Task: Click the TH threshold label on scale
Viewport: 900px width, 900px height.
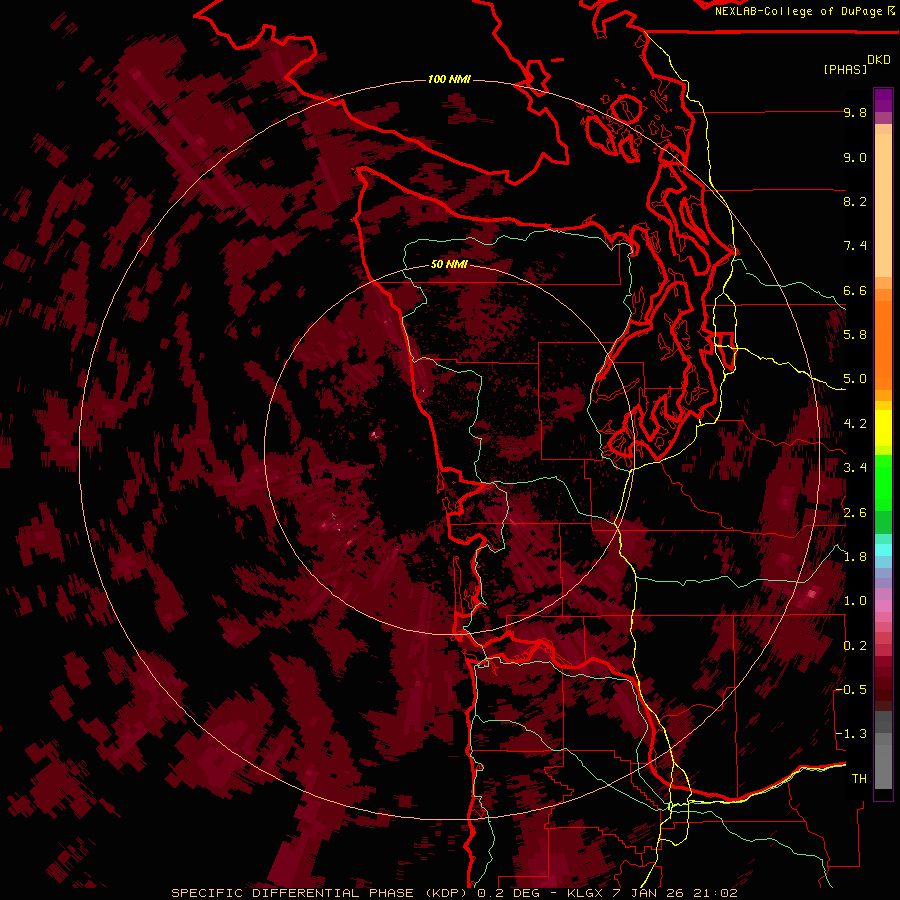Action: pos(859,779)
